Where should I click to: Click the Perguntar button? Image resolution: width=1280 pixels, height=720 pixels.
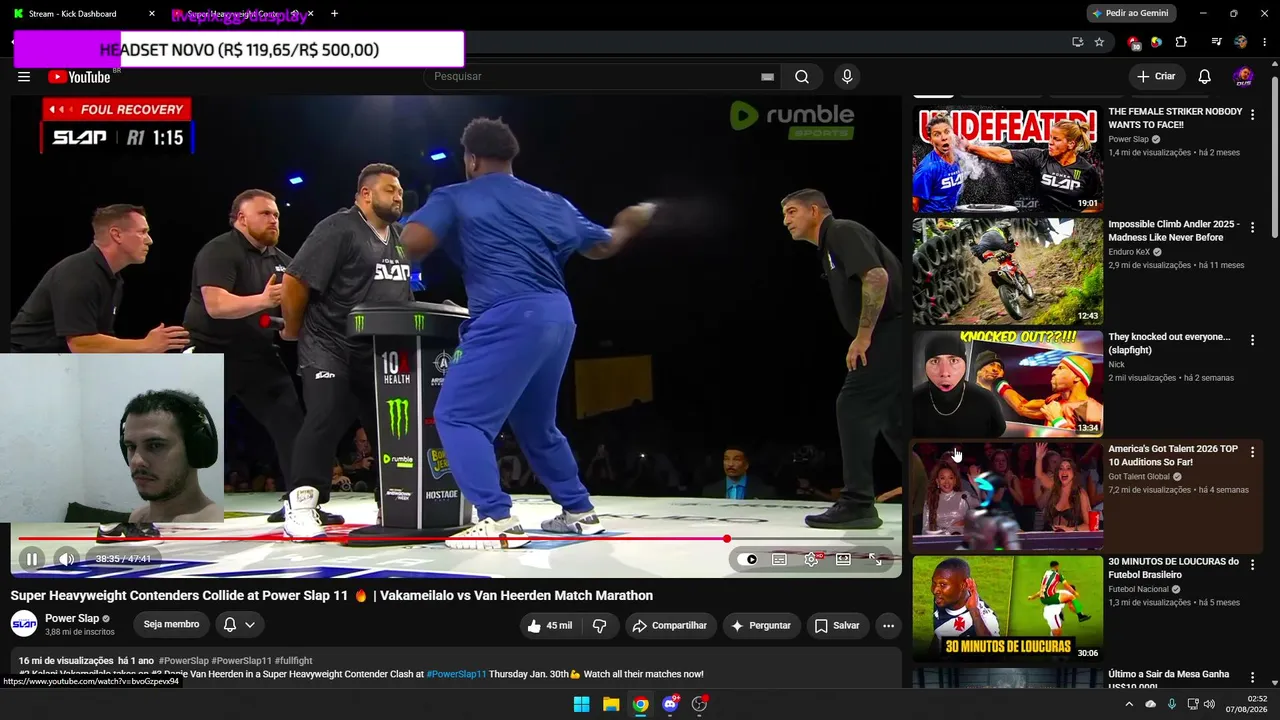761,626
